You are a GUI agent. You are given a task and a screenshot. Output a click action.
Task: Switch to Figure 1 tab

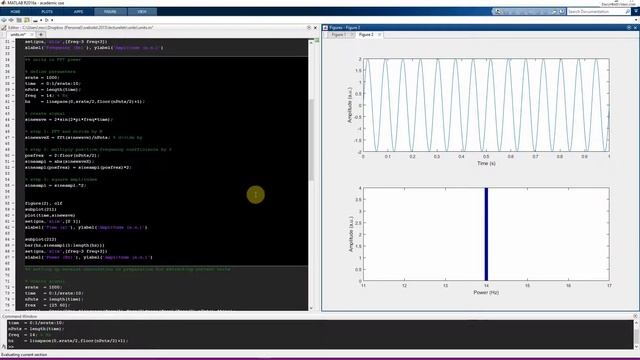click(x=338, y=35)
